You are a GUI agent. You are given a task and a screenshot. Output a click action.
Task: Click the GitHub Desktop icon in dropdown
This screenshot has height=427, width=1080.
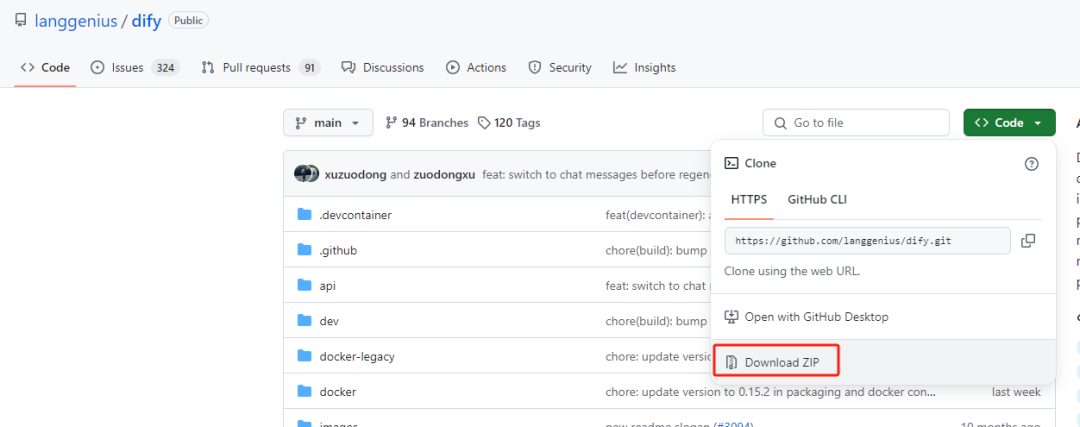pyautogui.click(x=731, y=317)
